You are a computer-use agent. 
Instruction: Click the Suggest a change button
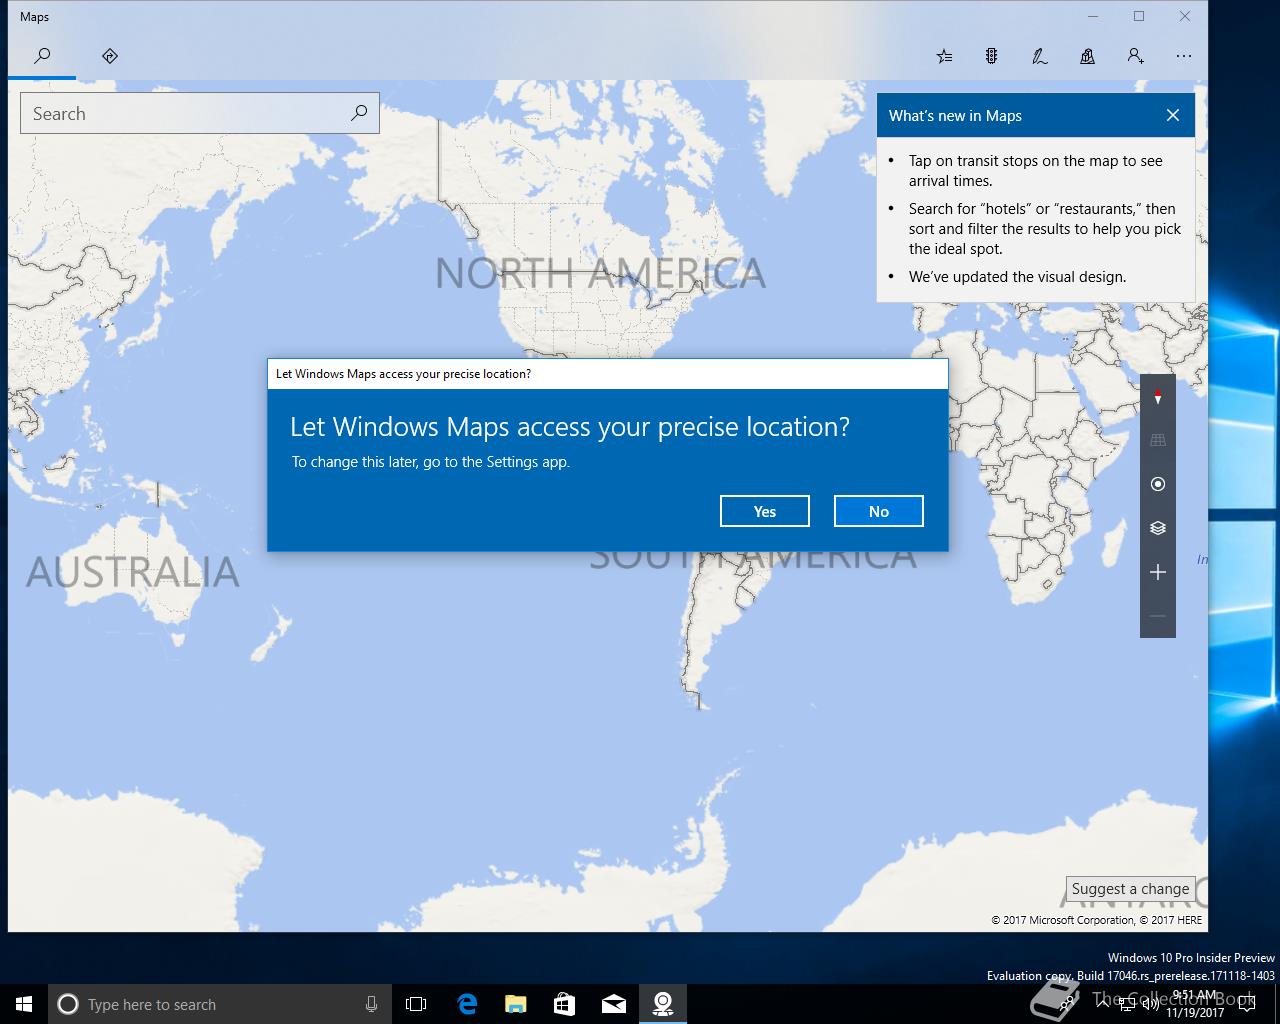[x=1130, y=889]
